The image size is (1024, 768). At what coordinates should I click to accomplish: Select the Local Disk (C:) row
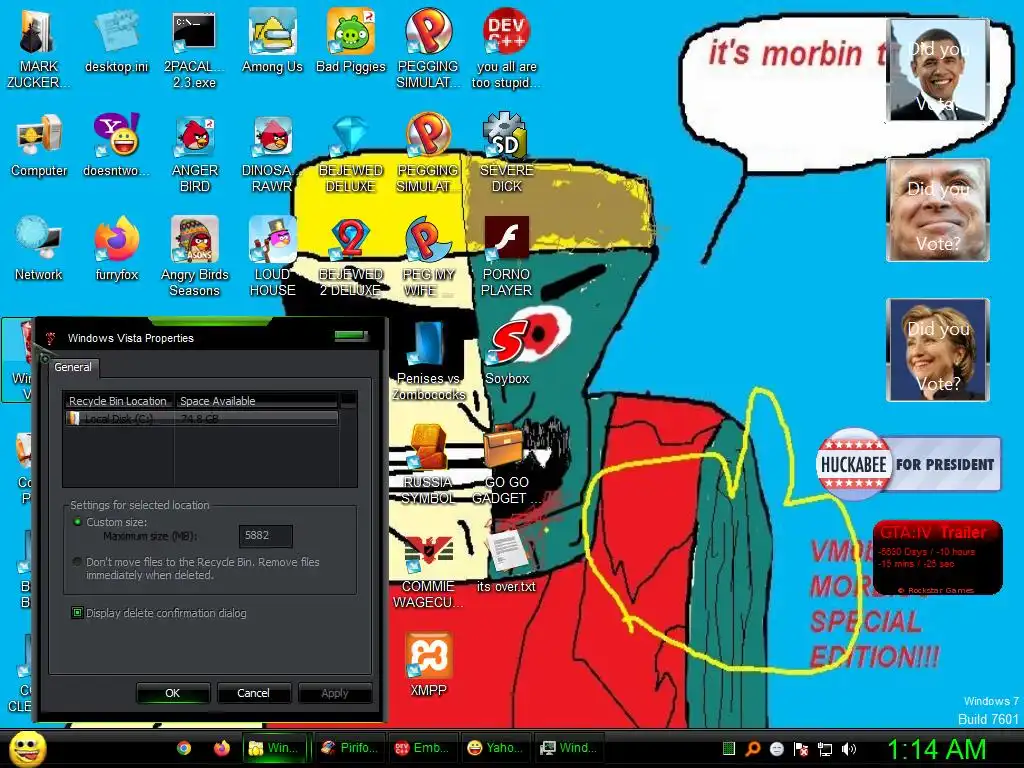(x=201, y=419)
